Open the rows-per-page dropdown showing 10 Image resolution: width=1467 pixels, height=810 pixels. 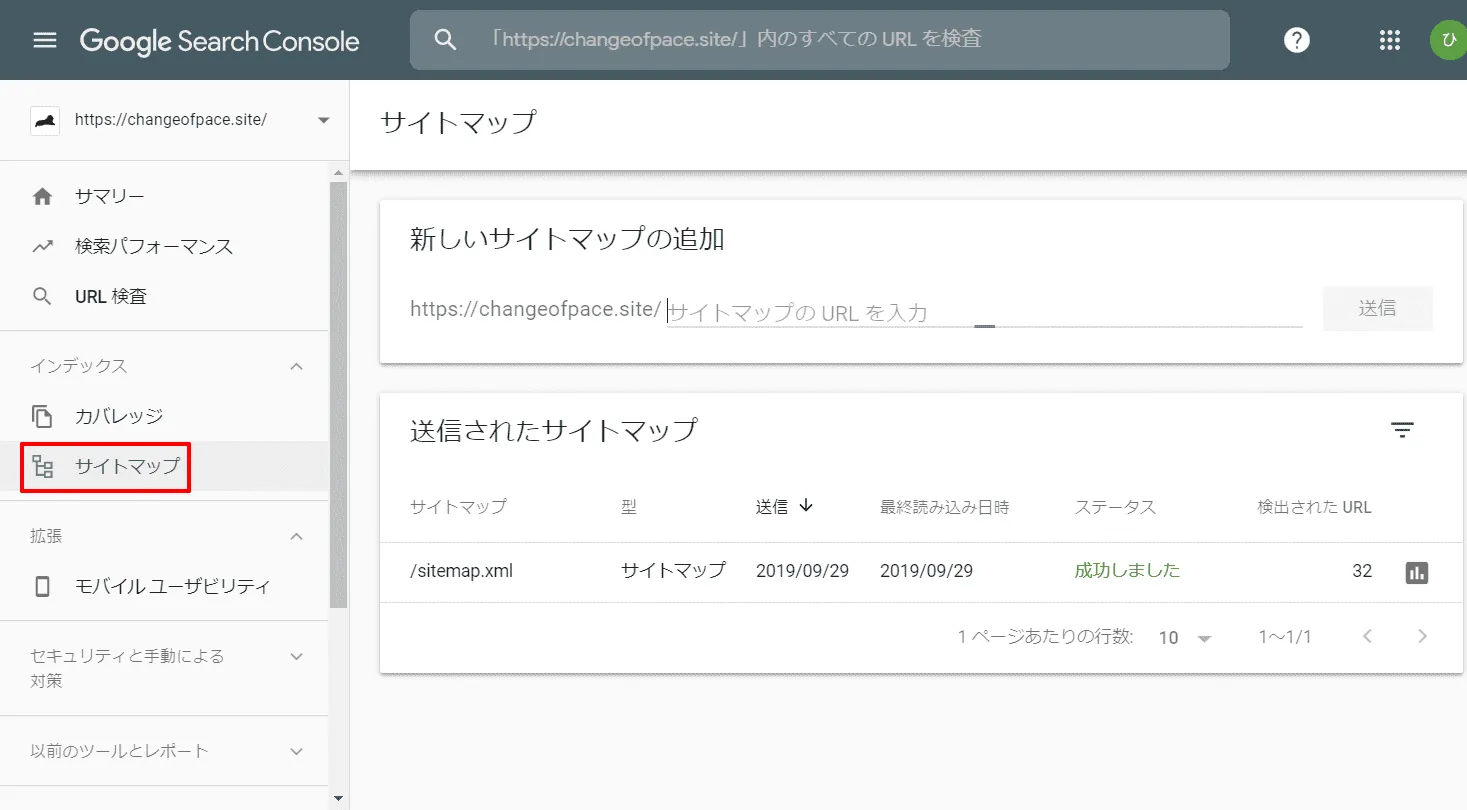coord(1185,637)
